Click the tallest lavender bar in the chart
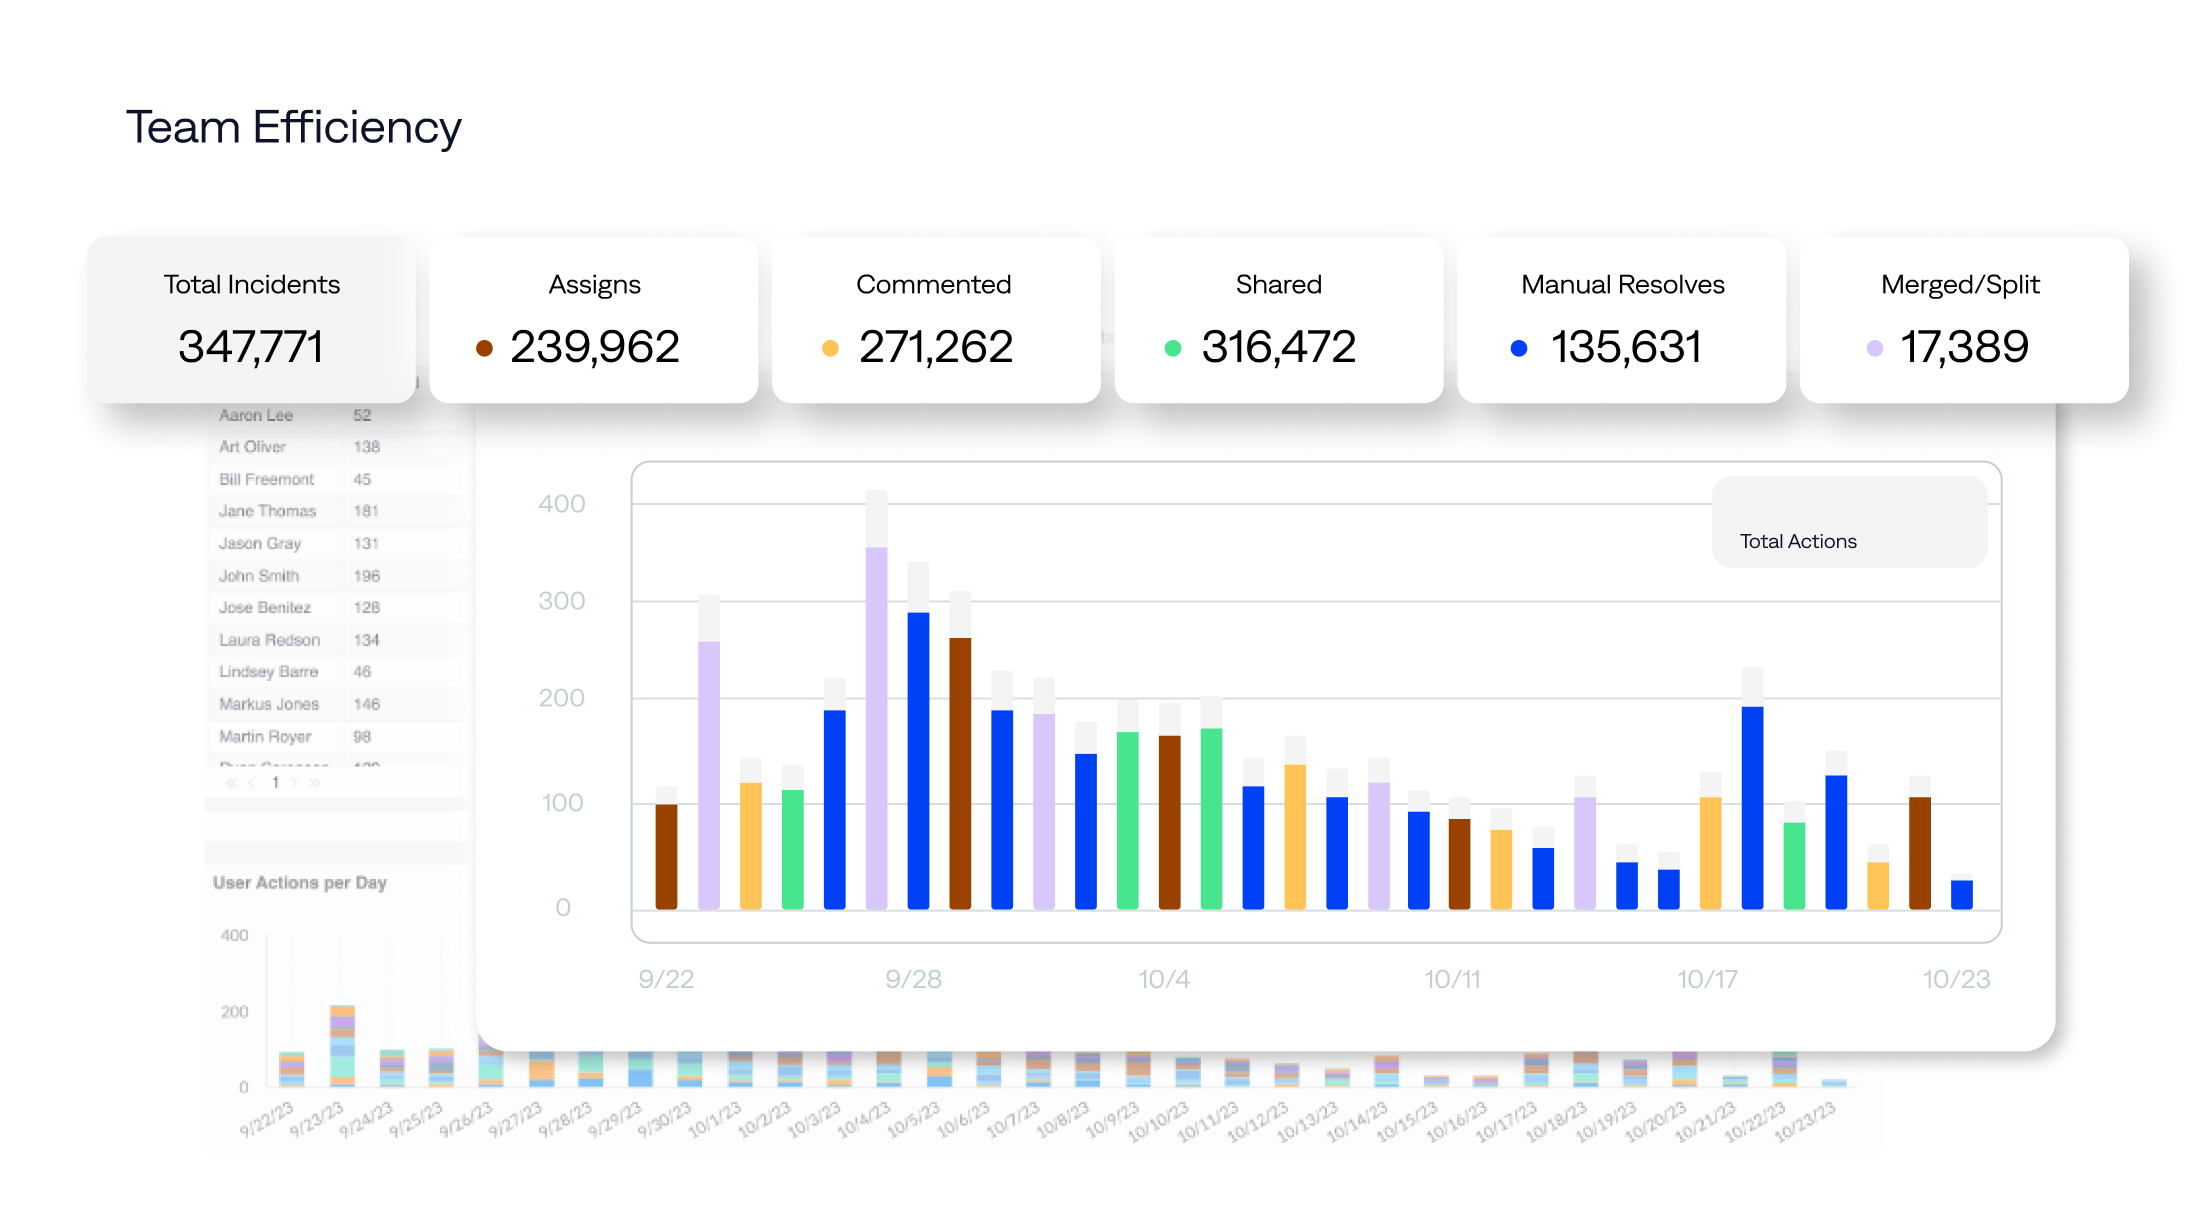2201x1232 pixels. [876, 728]
